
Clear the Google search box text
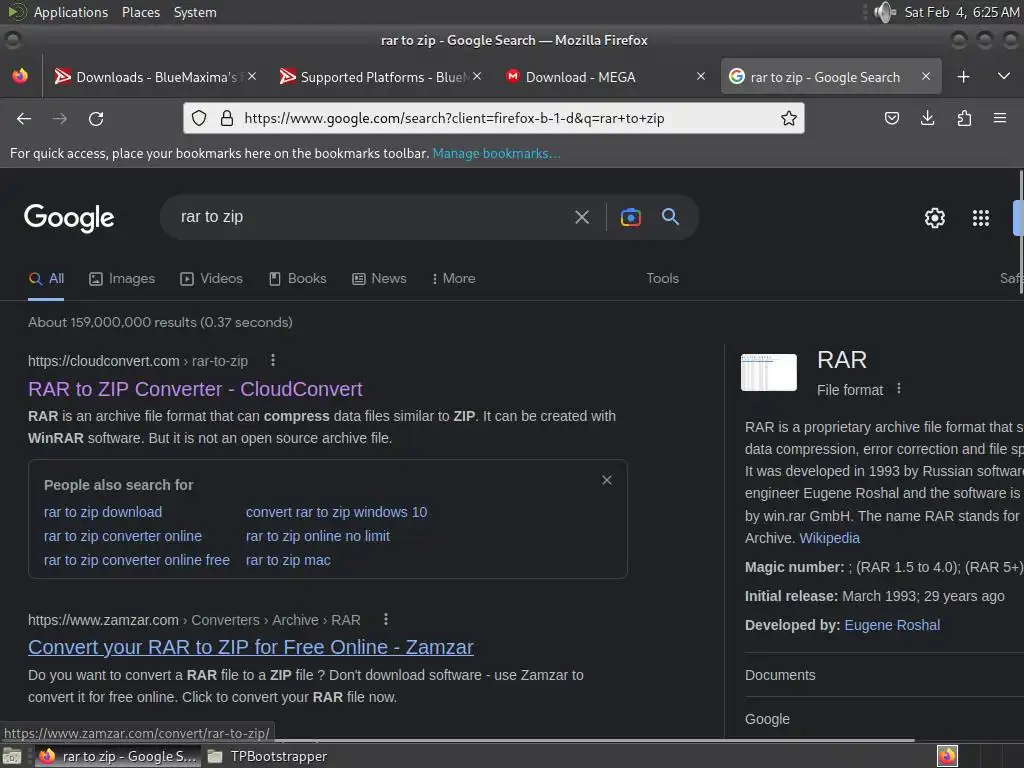pyautogui.click(x=582, y=217)
